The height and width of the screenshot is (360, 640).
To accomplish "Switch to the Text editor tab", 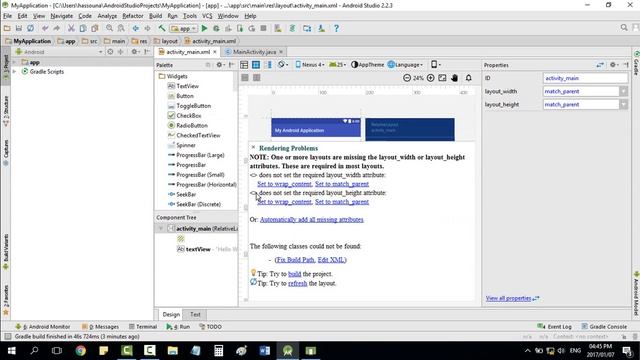I will 195,314.
